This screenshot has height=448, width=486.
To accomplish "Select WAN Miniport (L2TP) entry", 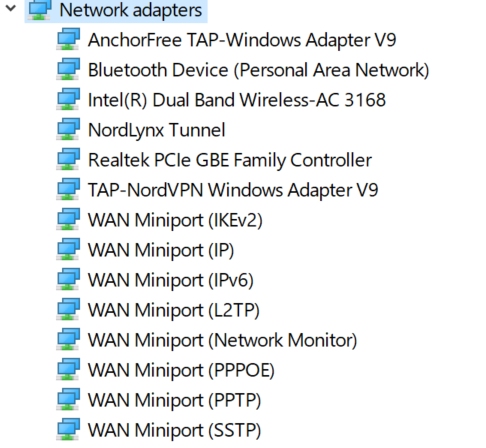I will point(174,310).
